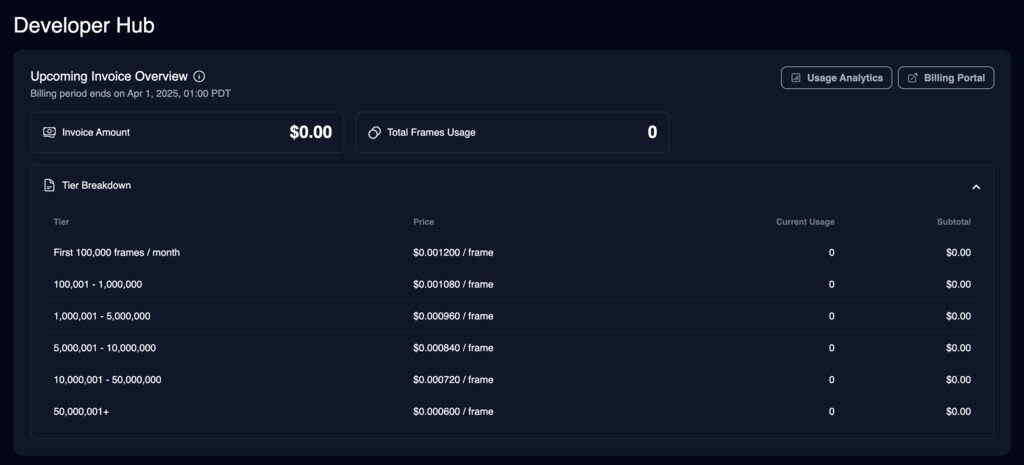The width and height of the screenshot is (1024, 465).
Task: Click the info icon beside Upcoming Invoice Overview
Action: pyautogui.click(x=200, y=76)
